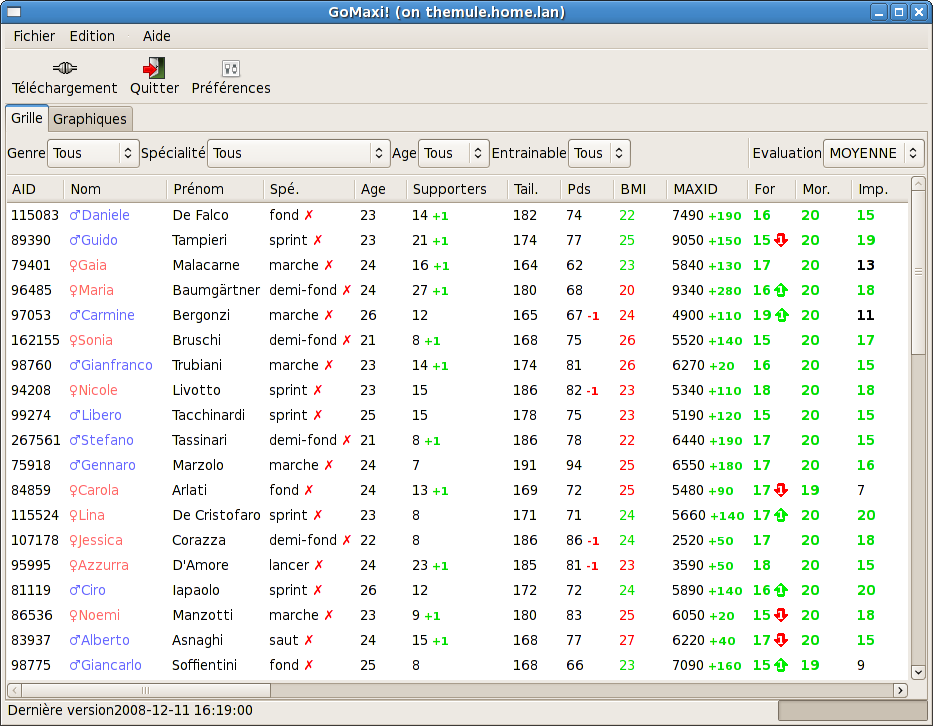
Task: Click red X mark in Carola's fond row
Action: (x=309, y=490)
